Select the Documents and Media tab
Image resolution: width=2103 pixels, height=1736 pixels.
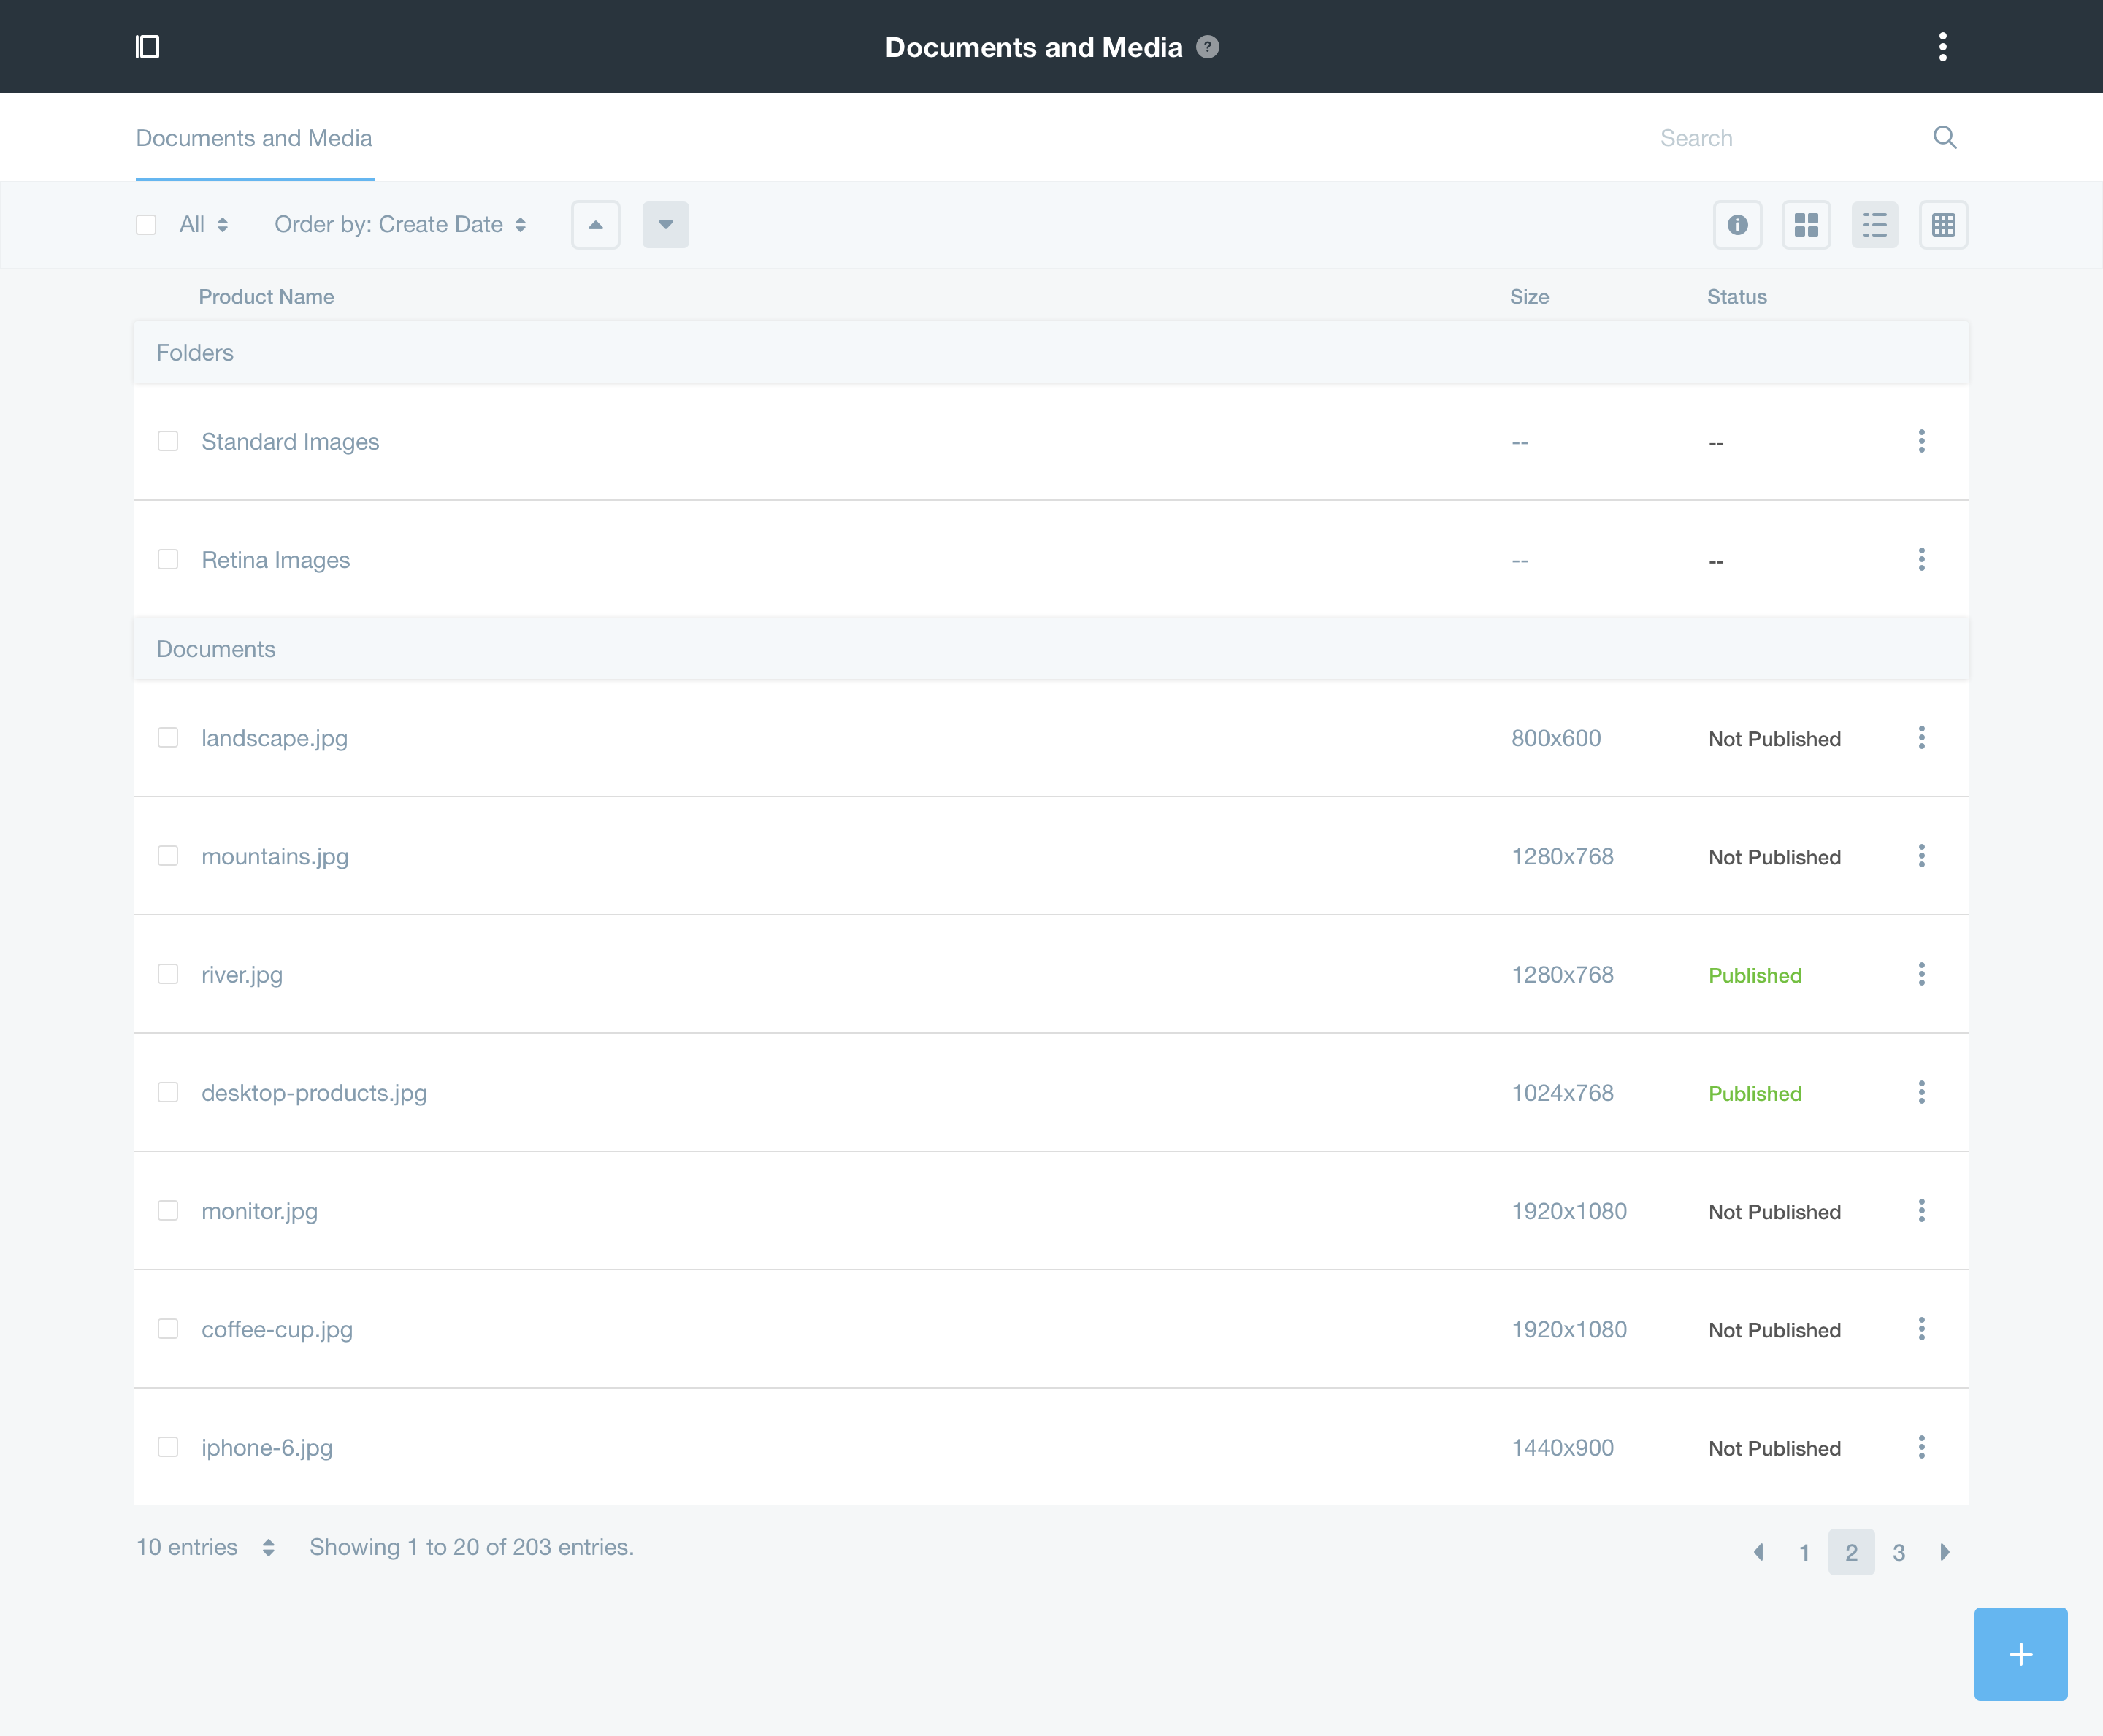click(254, 138)
